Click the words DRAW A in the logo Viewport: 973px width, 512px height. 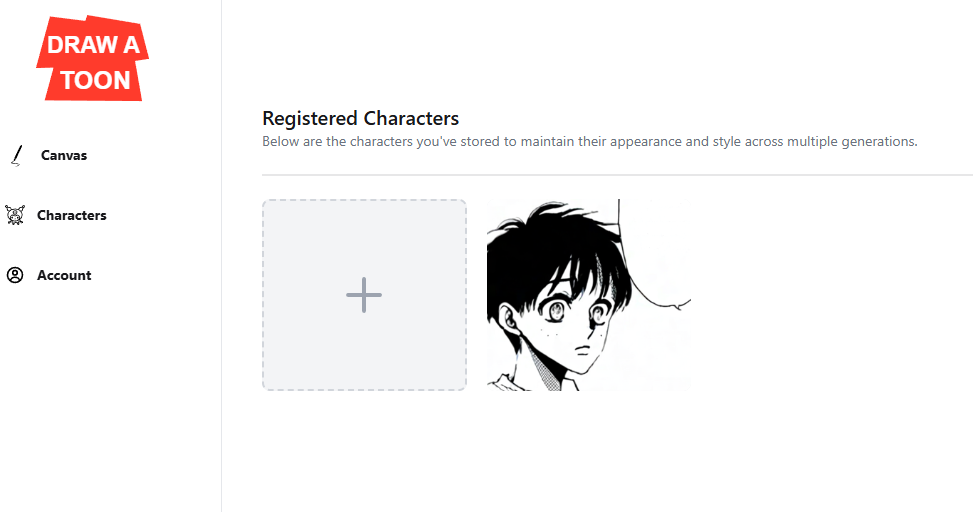pyautogui.click(x=93, y=45)
